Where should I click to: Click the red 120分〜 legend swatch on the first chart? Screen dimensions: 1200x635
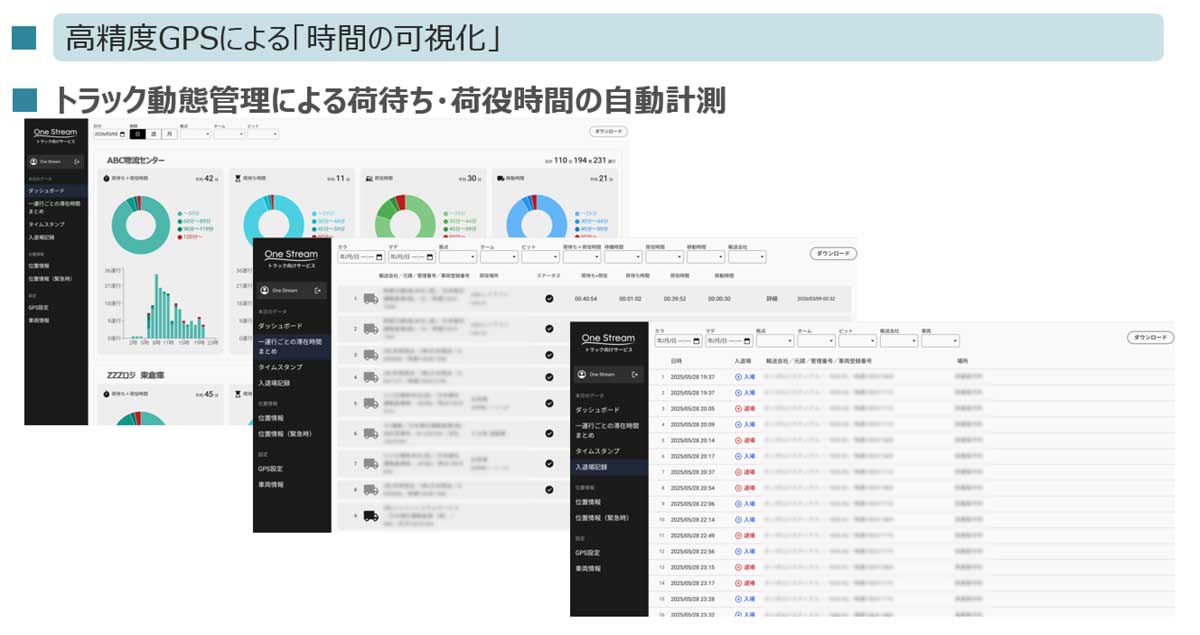coord(179,239)
